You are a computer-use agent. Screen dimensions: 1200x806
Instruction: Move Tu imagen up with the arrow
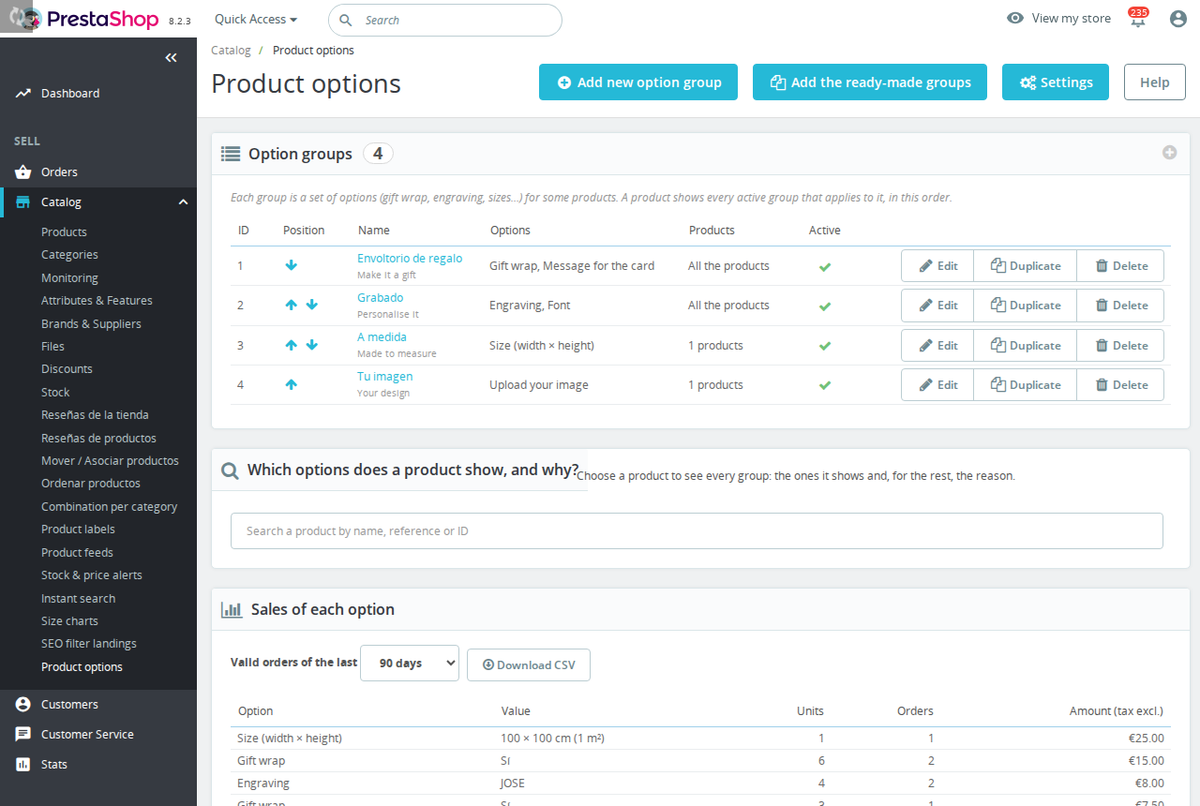(291, 384)
